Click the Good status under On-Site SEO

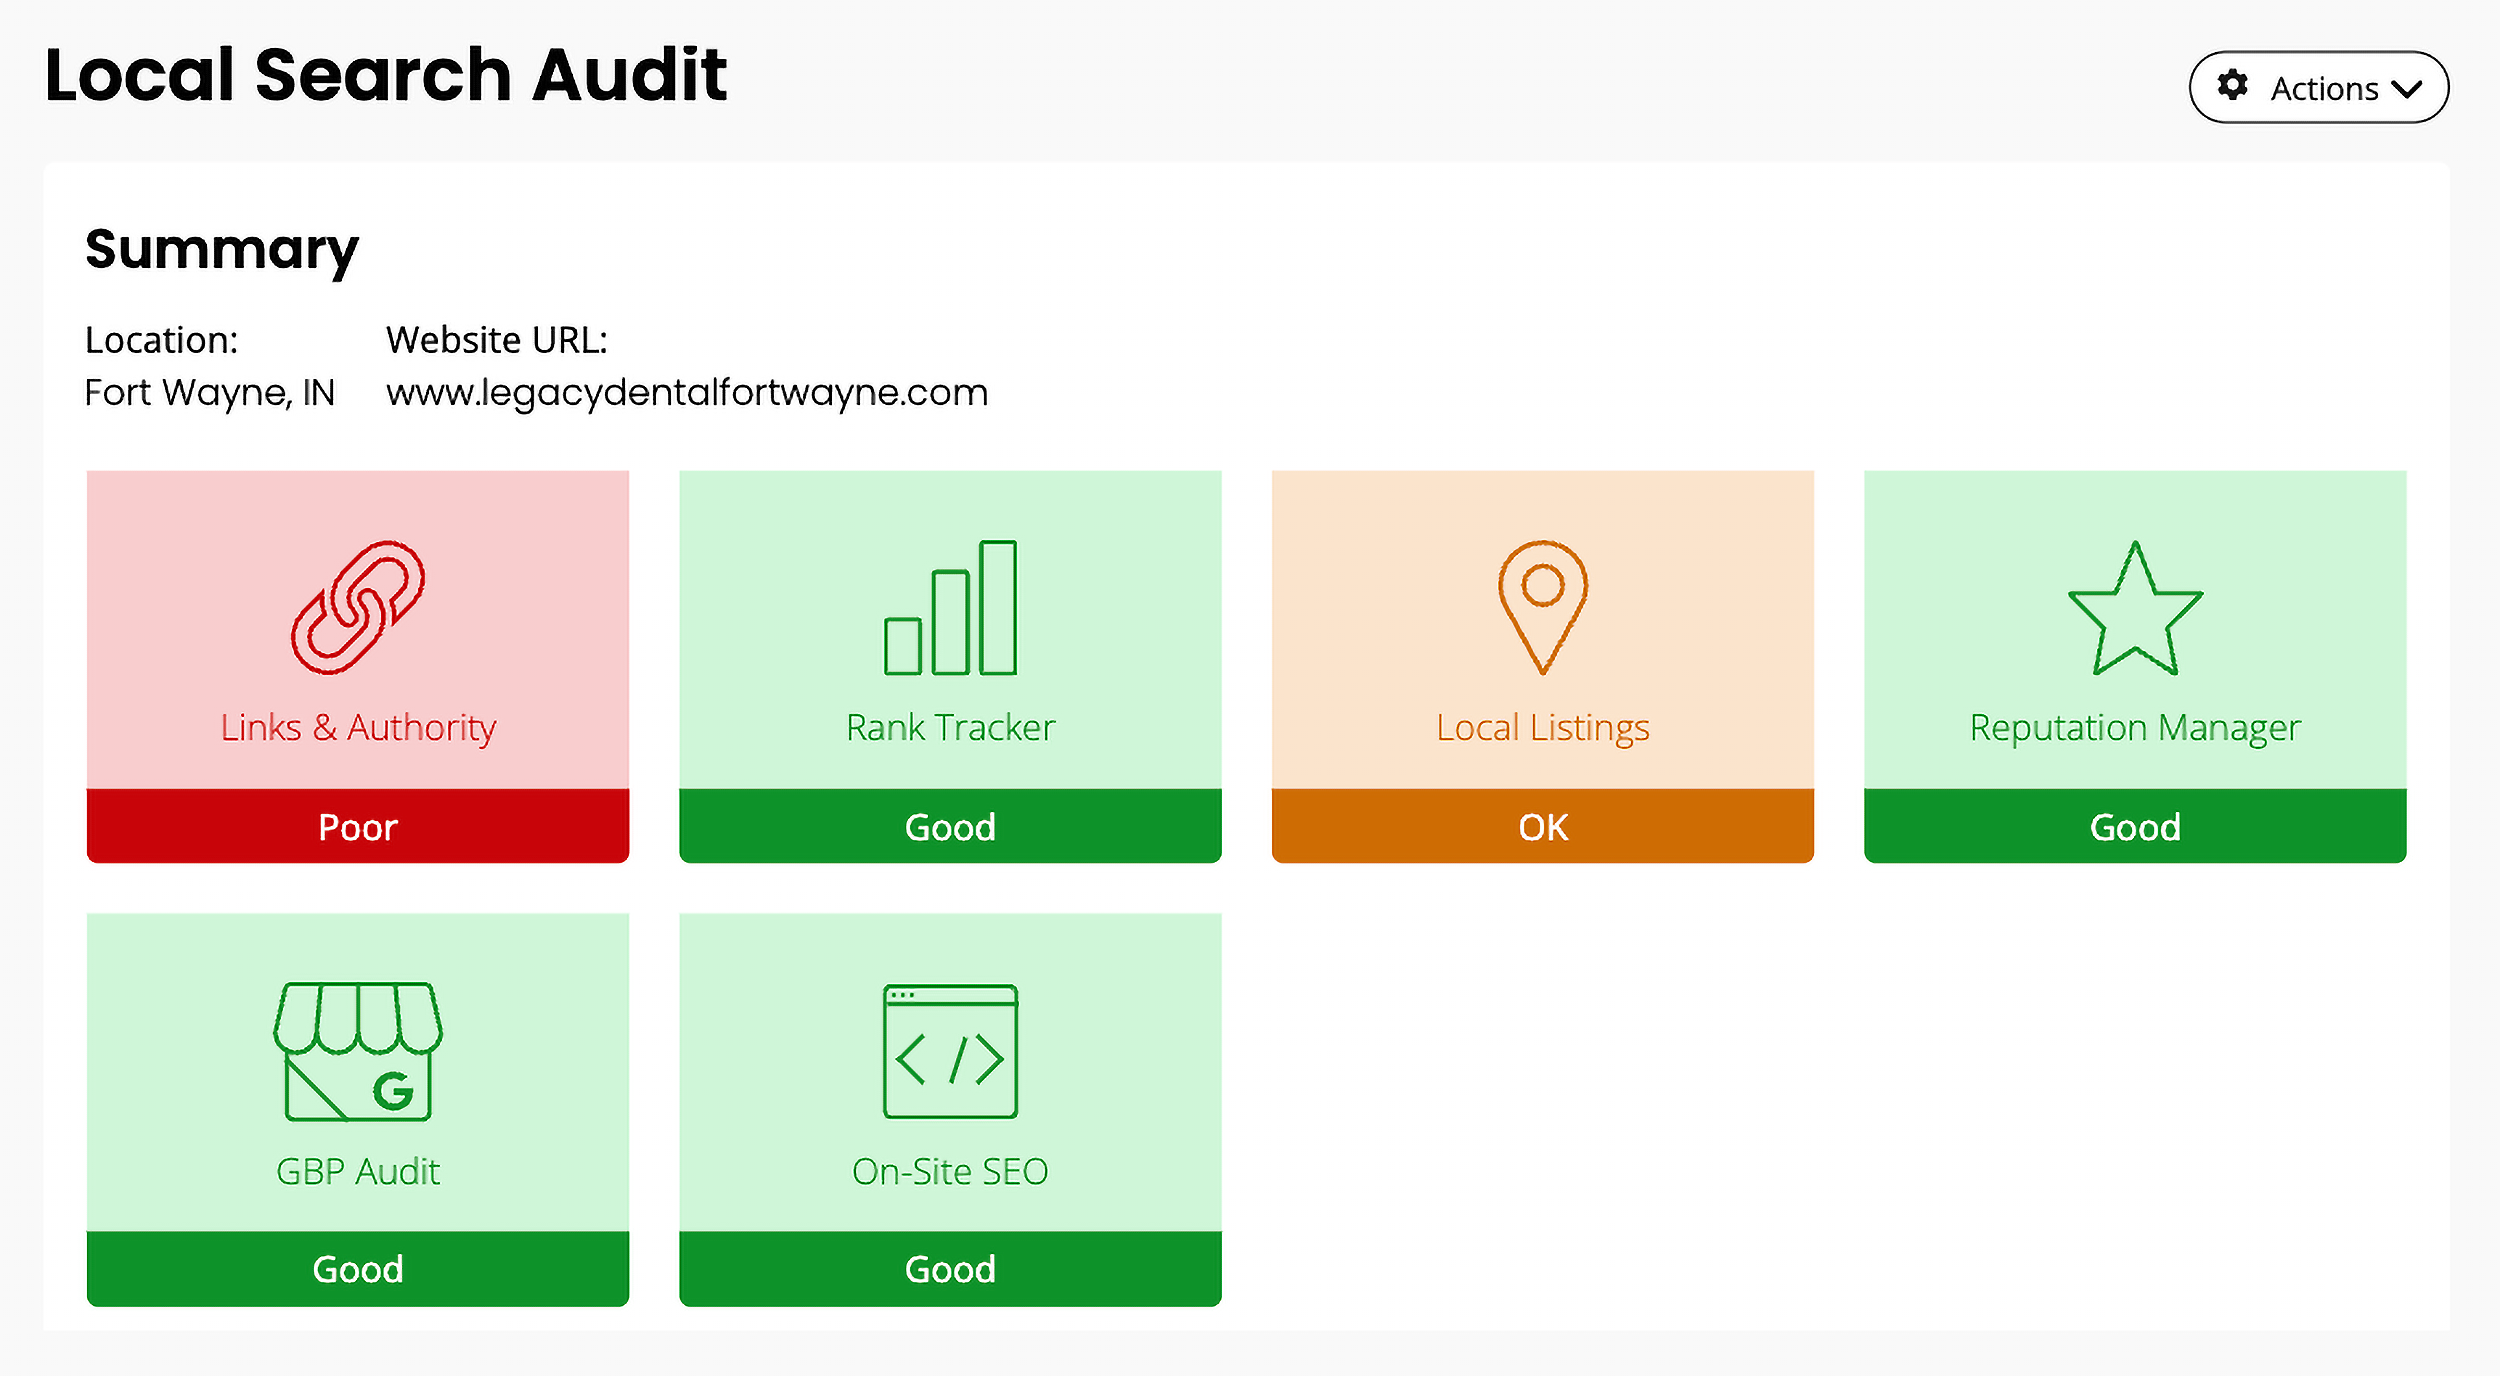pyautogui.click(x=950, y=1269)
